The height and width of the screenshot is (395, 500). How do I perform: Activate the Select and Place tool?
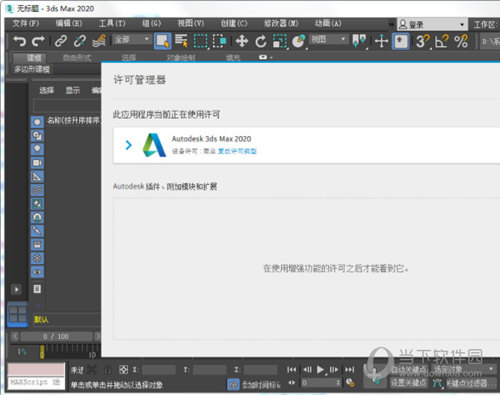(x=299, y=41)
